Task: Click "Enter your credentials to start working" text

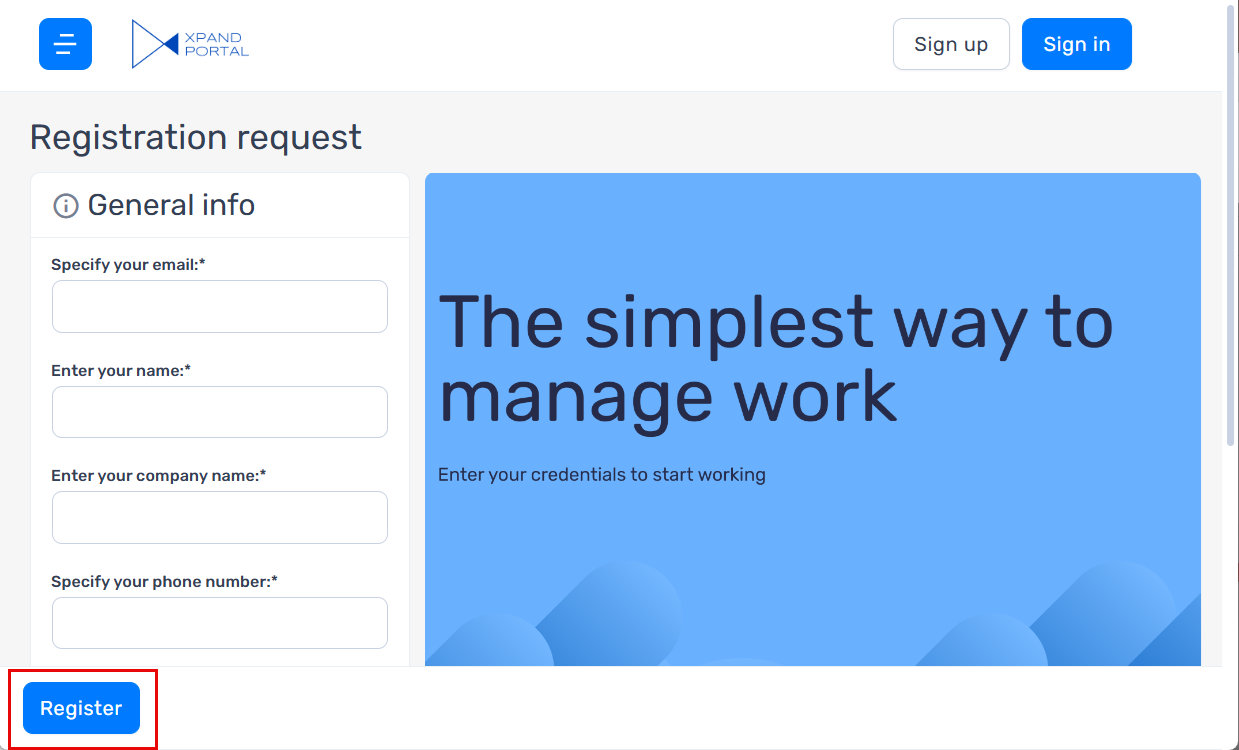Action: pos(601,474)
